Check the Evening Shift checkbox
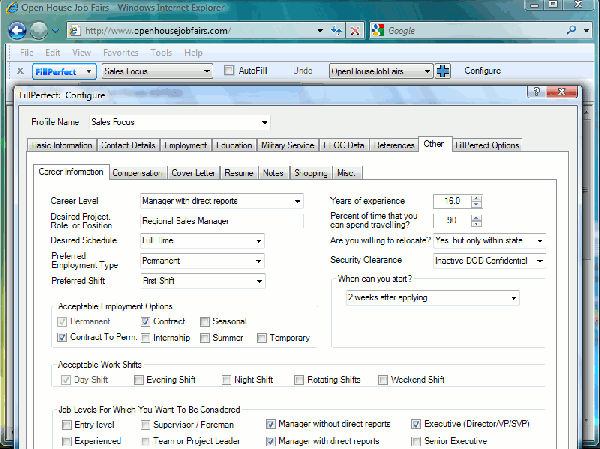600x449 pixels. [x=138, y=380]
